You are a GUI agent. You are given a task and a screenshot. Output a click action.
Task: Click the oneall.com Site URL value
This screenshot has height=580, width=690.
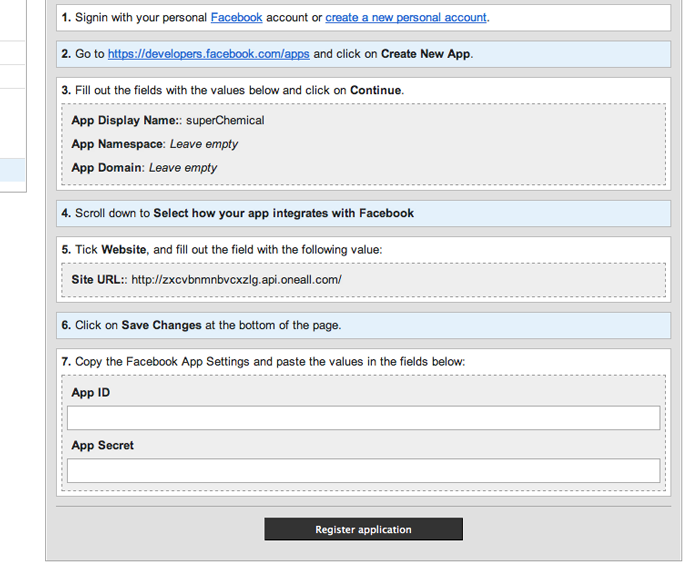(236, 280)
